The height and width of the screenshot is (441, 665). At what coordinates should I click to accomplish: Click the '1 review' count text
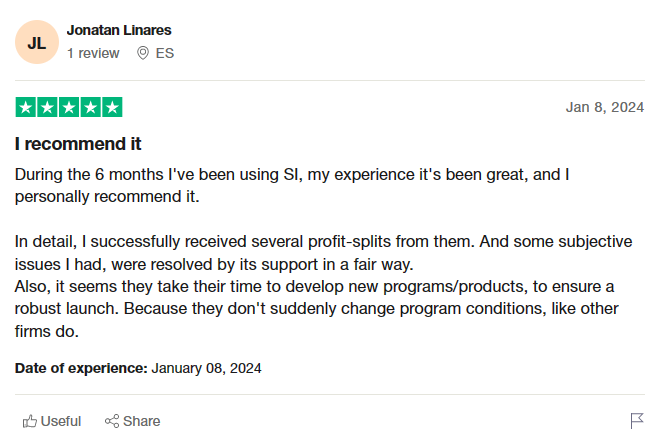point(93,53)
